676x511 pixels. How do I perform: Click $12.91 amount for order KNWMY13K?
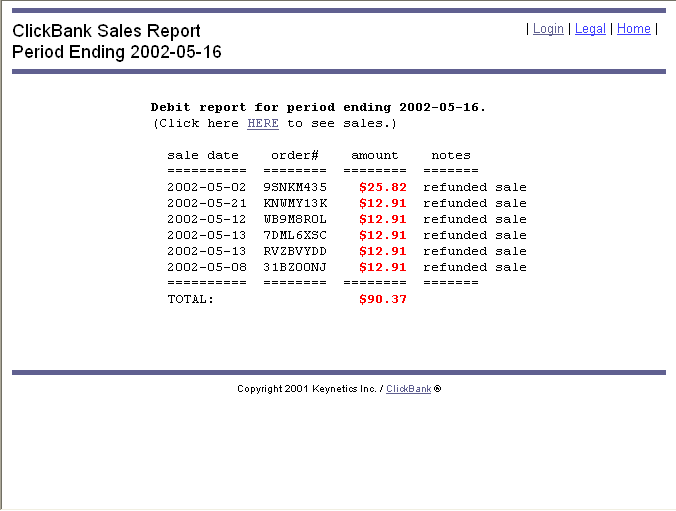(383, 203)
